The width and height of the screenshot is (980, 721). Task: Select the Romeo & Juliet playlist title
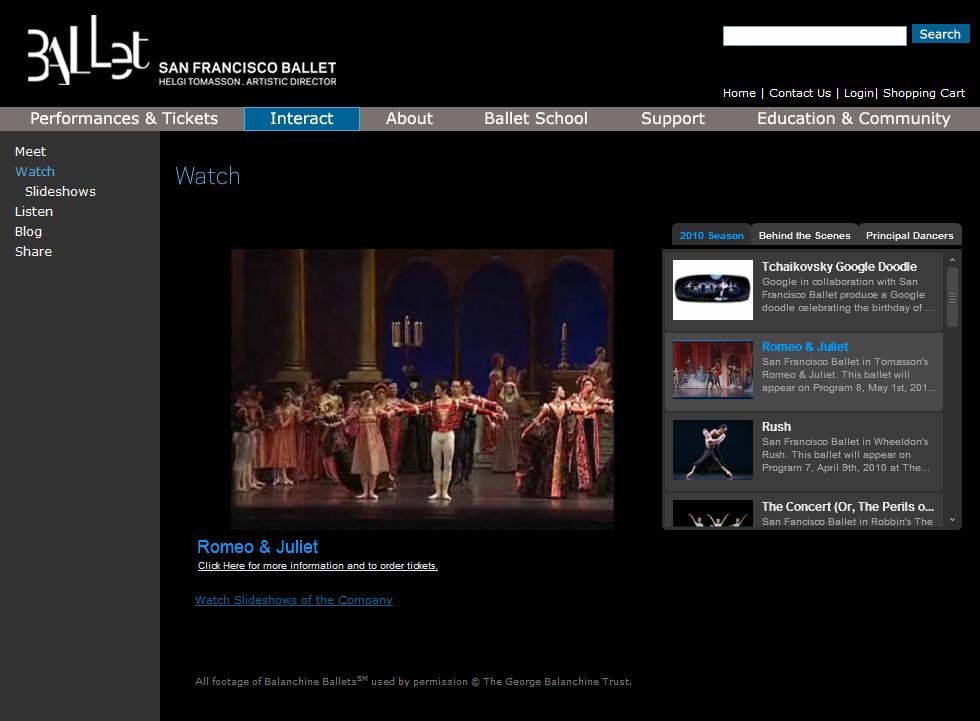pyautogui.click(x=804, y=347)
